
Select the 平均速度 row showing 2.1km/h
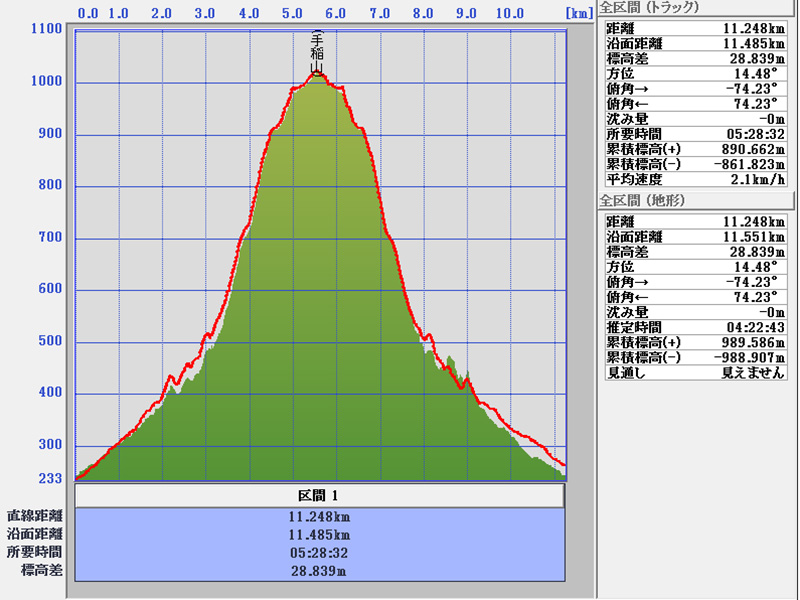[698, 179]
